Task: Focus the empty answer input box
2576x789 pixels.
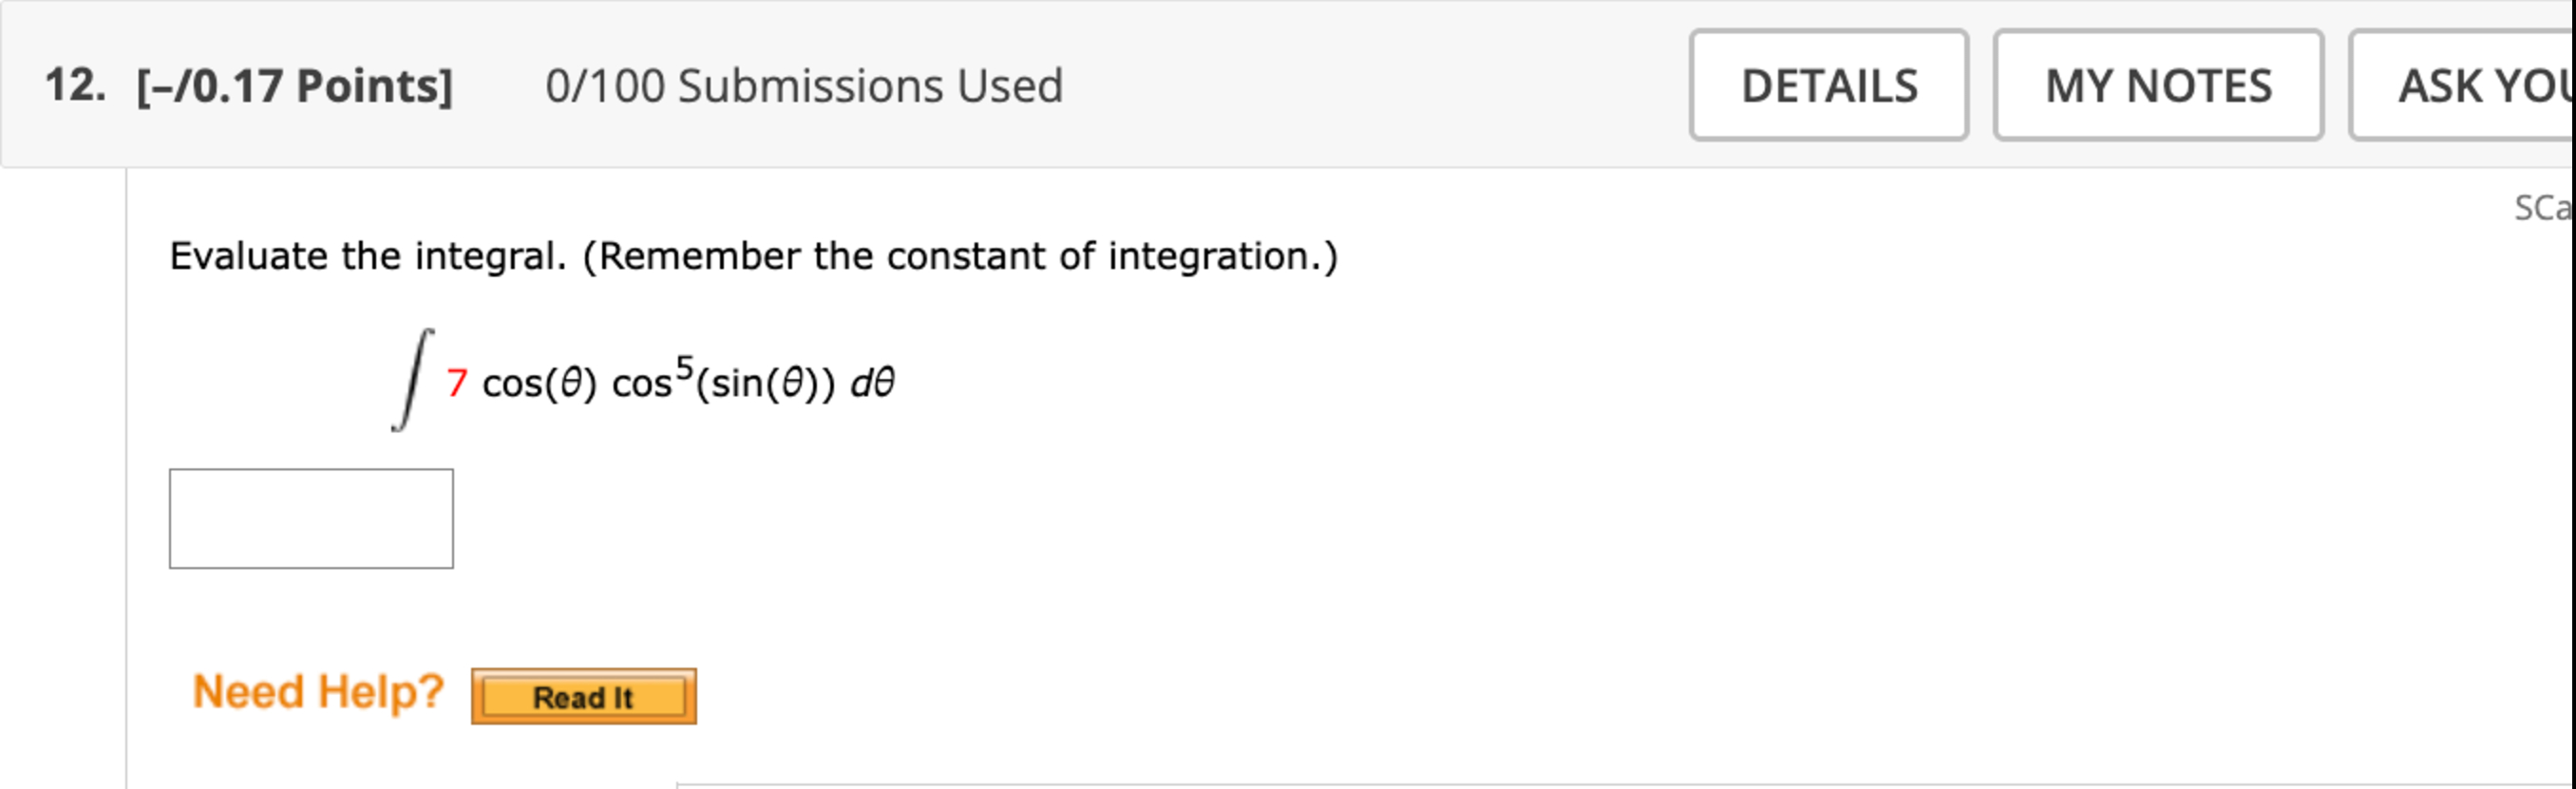Action: click(311, 518)
